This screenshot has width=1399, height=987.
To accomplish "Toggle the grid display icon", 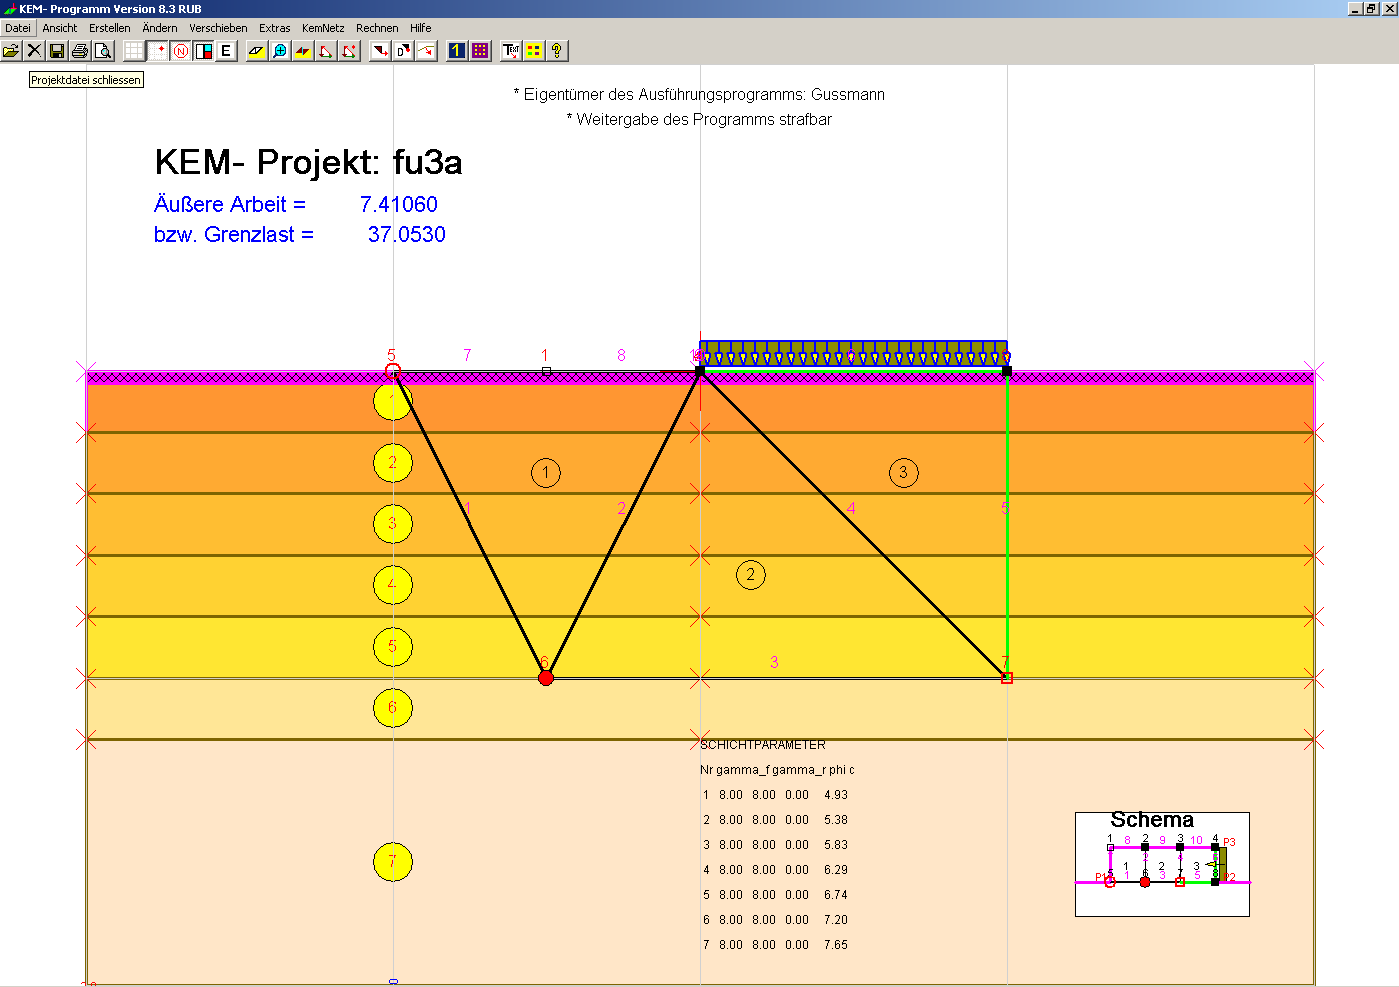I will (134, 50).
